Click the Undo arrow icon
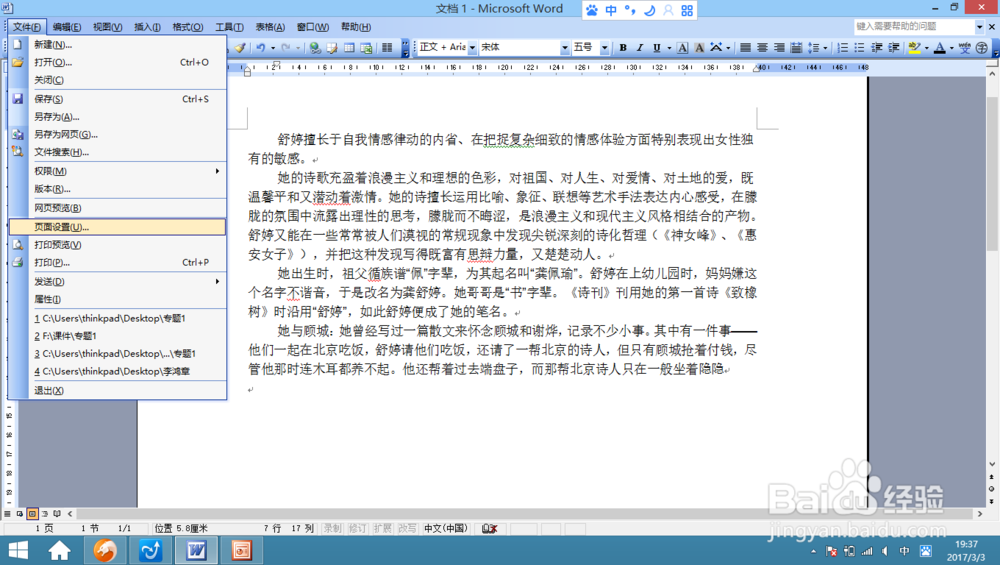The image size is (1000, 565). [x=260, y=48]
